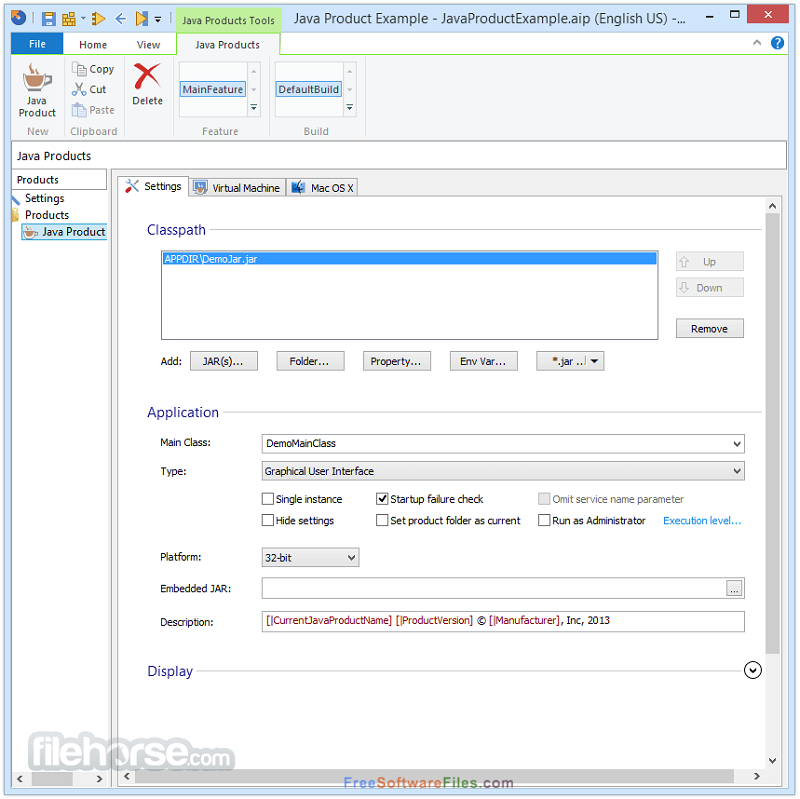Open dropdown arrow next to Build bricks icon
Viewport: 800px width, 799px height.
point(83,19)
